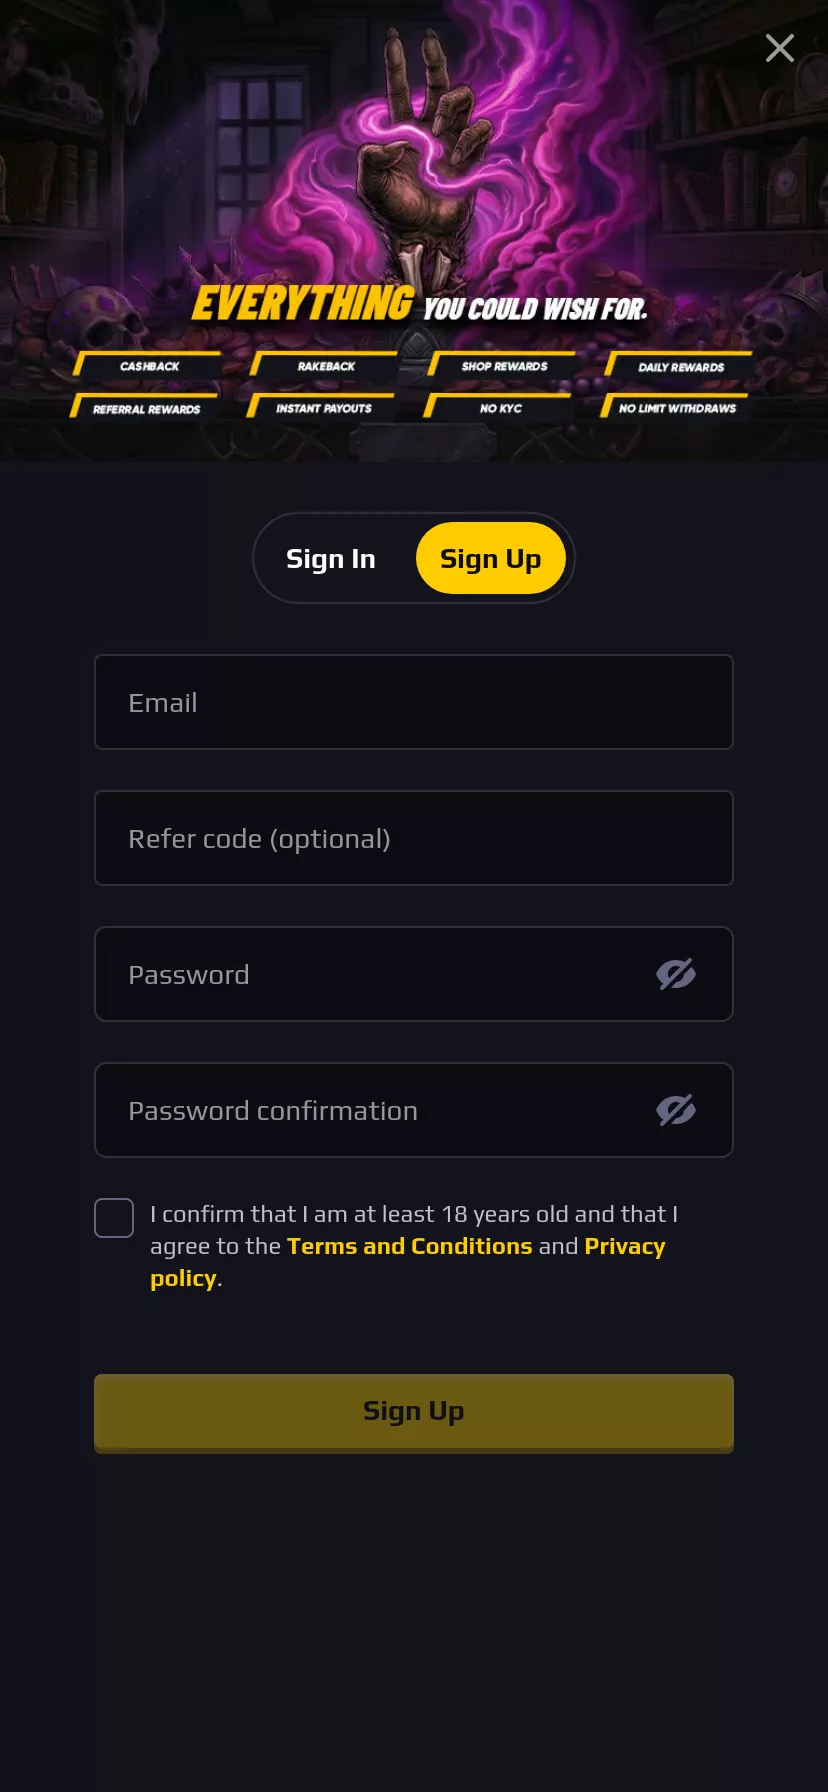Select the yellow Sign Up tab

point(491,559)
